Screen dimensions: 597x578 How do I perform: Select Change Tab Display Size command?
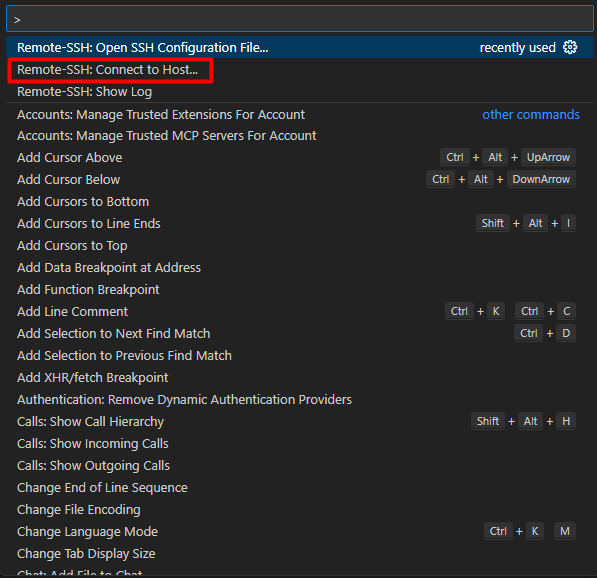pos(300,554)
